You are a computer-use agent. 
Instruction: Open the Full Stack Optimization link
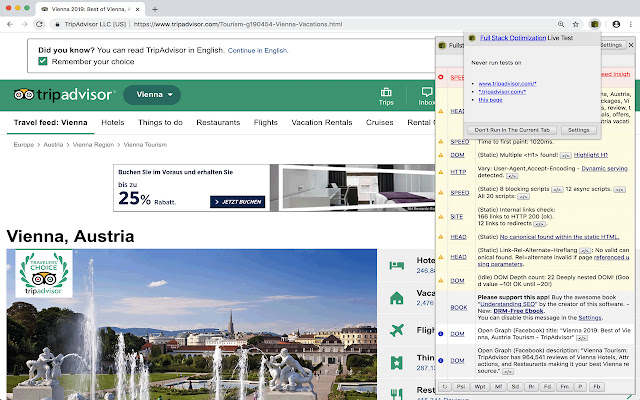coord(513,38)
